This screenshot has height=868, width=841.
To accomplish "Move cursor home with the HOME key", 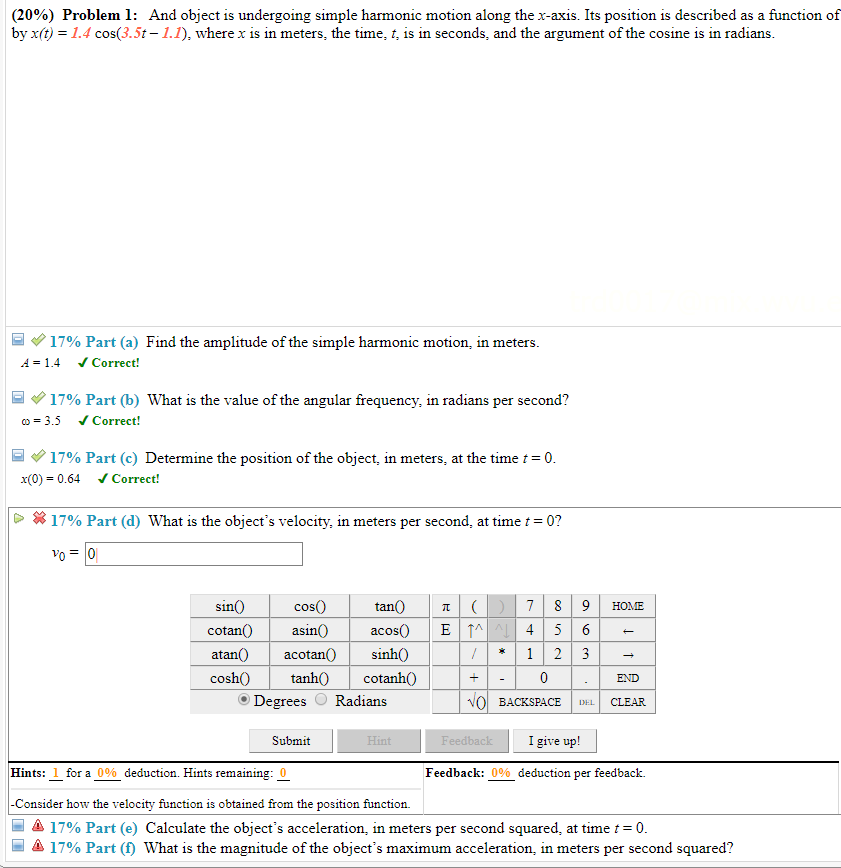I will pos(626,606).
